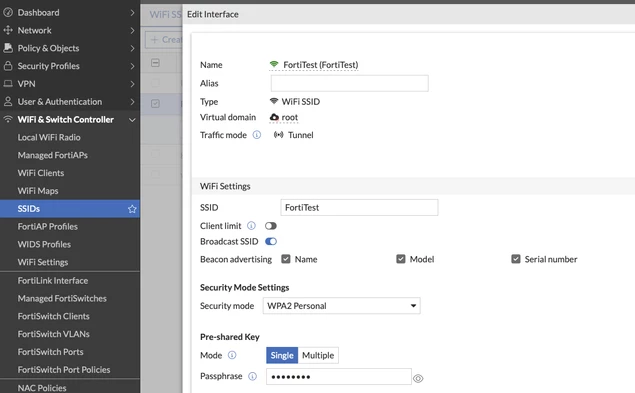Image resolution: width=635 pixels, height=393 pixels.
Task: Click the WiFi SSID type icon
Action: pyautogui.click(x=274, y=101)
